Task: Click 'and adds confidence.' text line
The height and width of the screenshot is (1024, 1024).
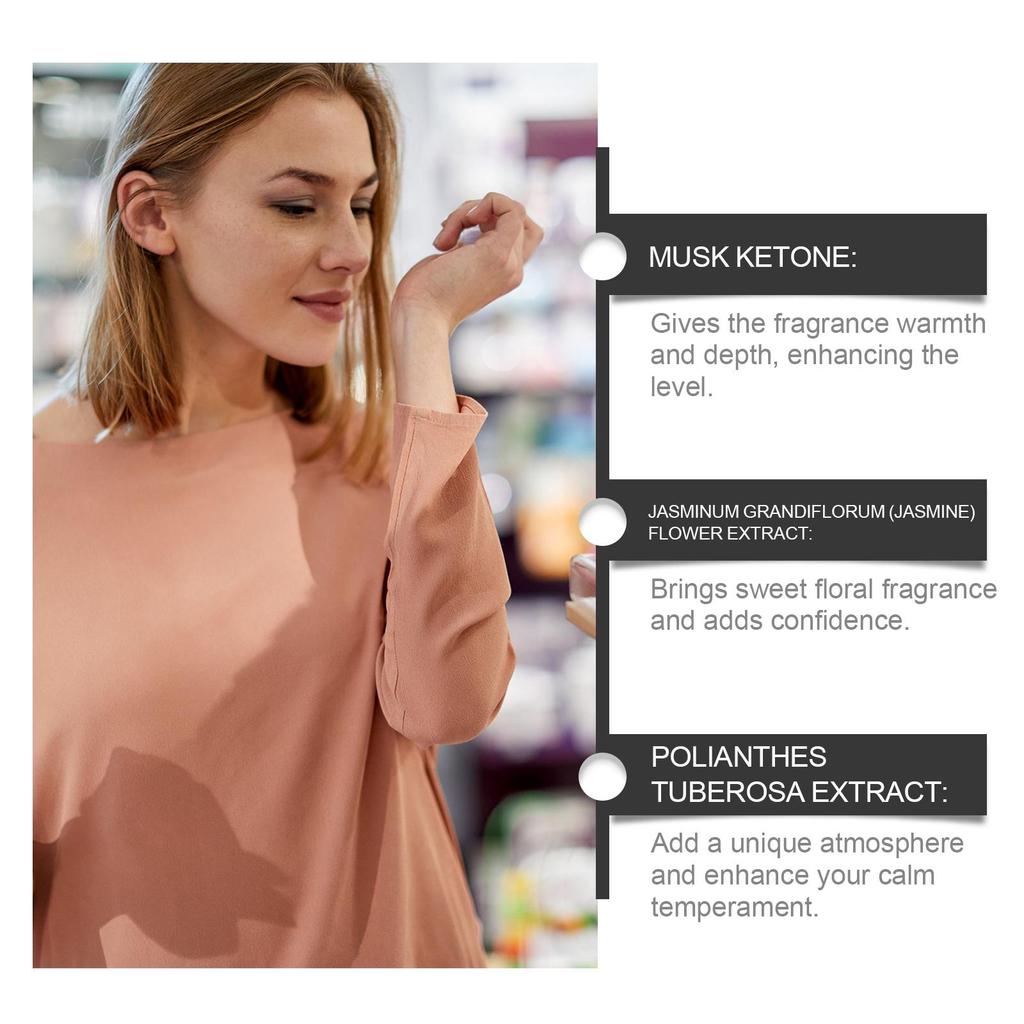Action: (x=780, y=620)
